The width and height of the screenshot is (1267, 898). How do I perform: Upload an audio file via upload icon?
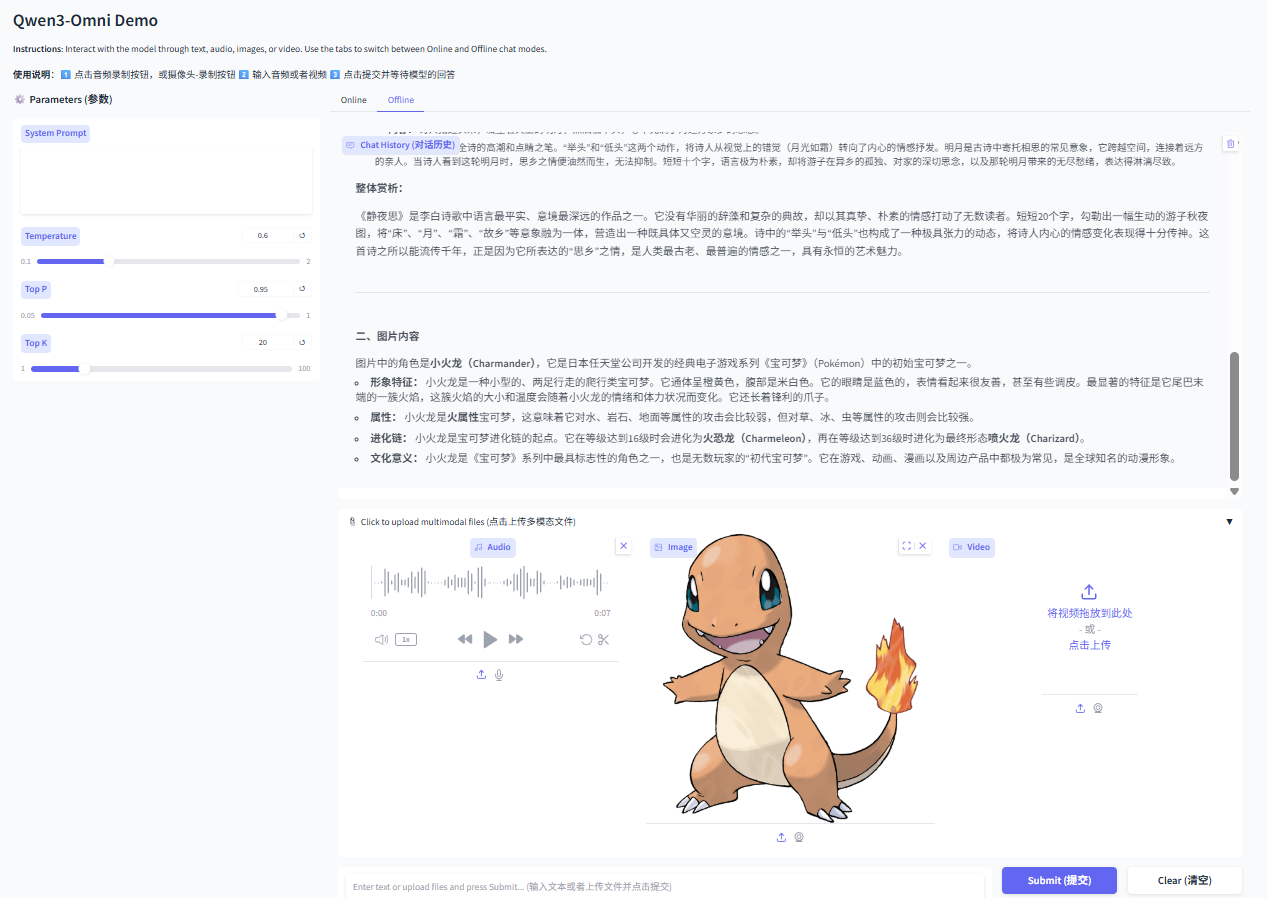pos(481,674)
